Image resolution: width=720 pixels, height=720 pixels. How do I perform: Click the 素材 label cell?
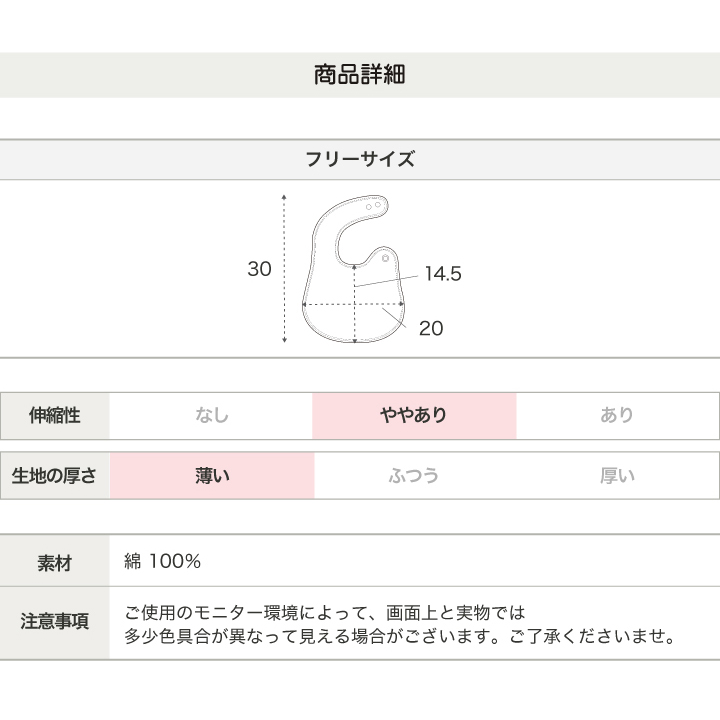54,562
